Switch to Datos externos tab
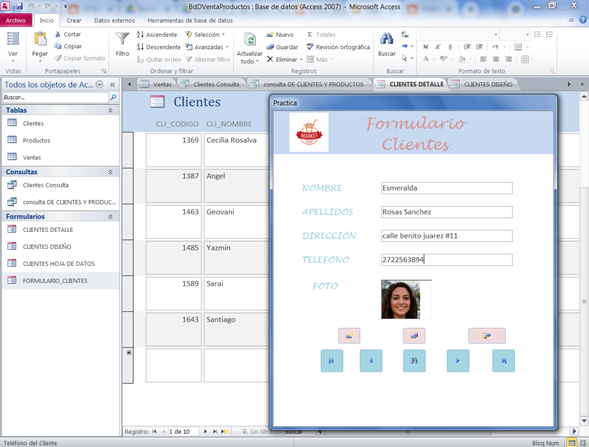 tap(114, 20)
